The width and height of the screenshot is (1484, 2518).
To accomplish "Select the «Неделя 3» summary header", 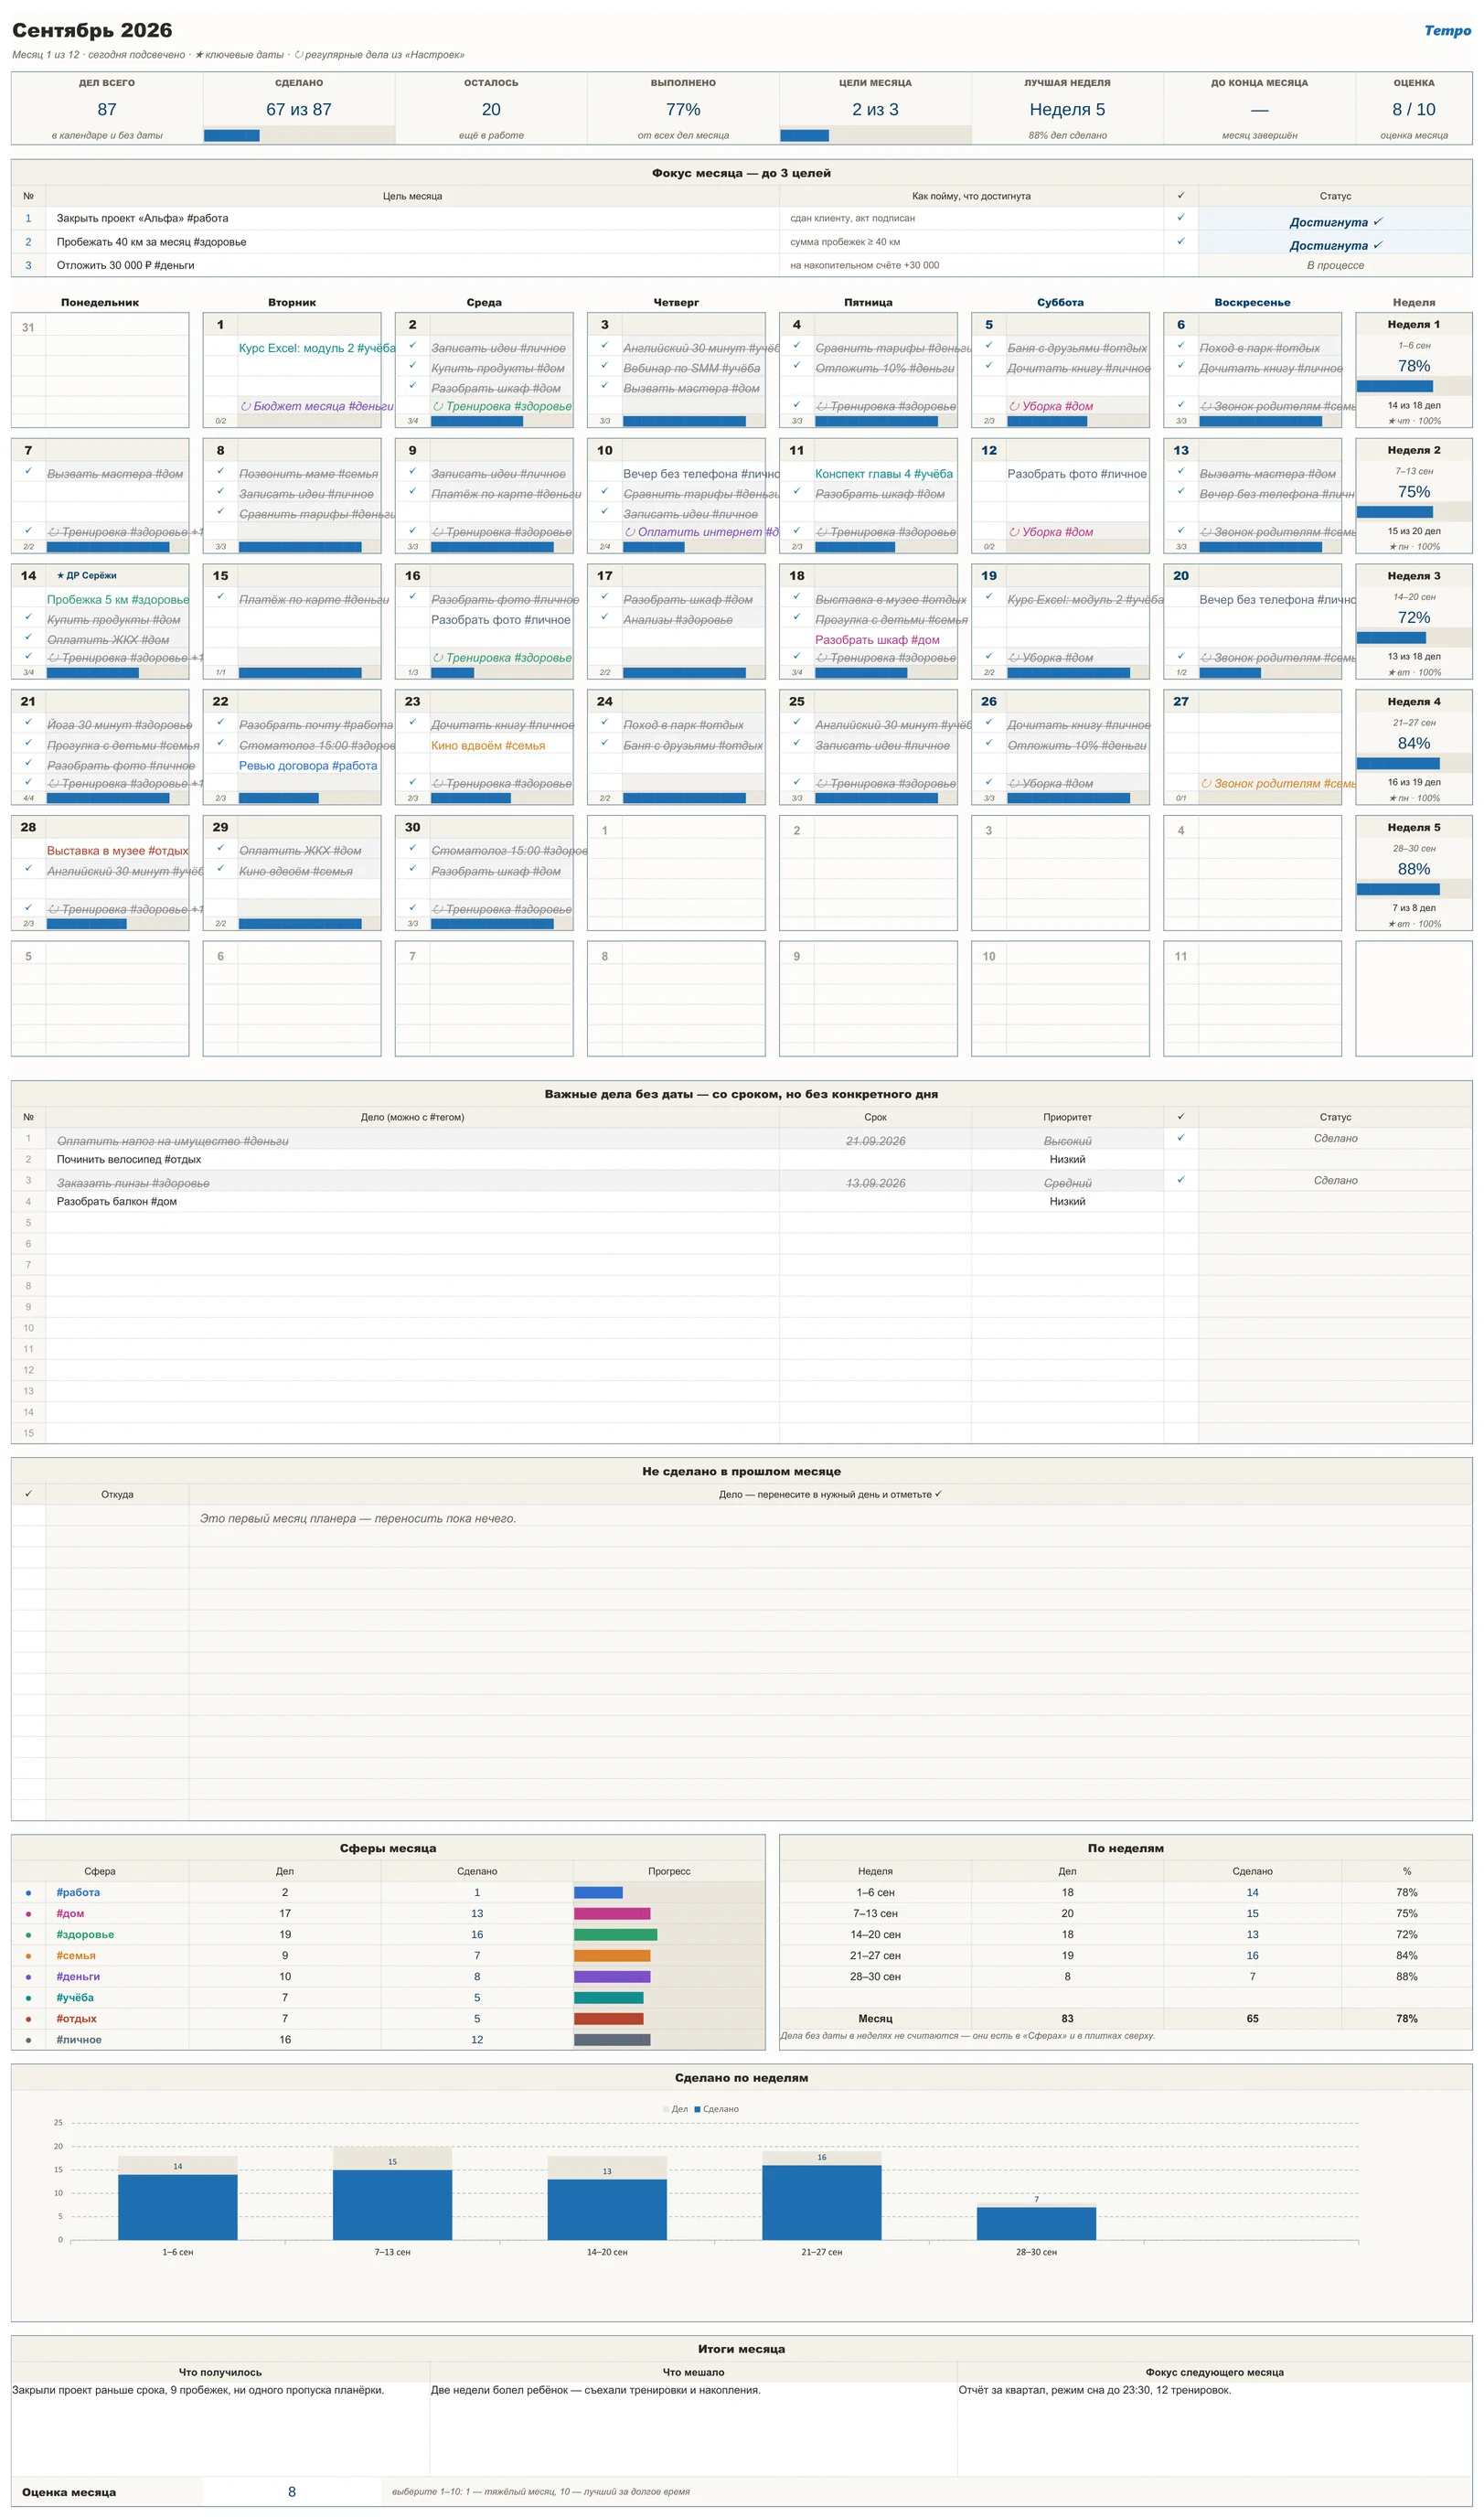I will pyautogui.click(x=1413, y=576).
